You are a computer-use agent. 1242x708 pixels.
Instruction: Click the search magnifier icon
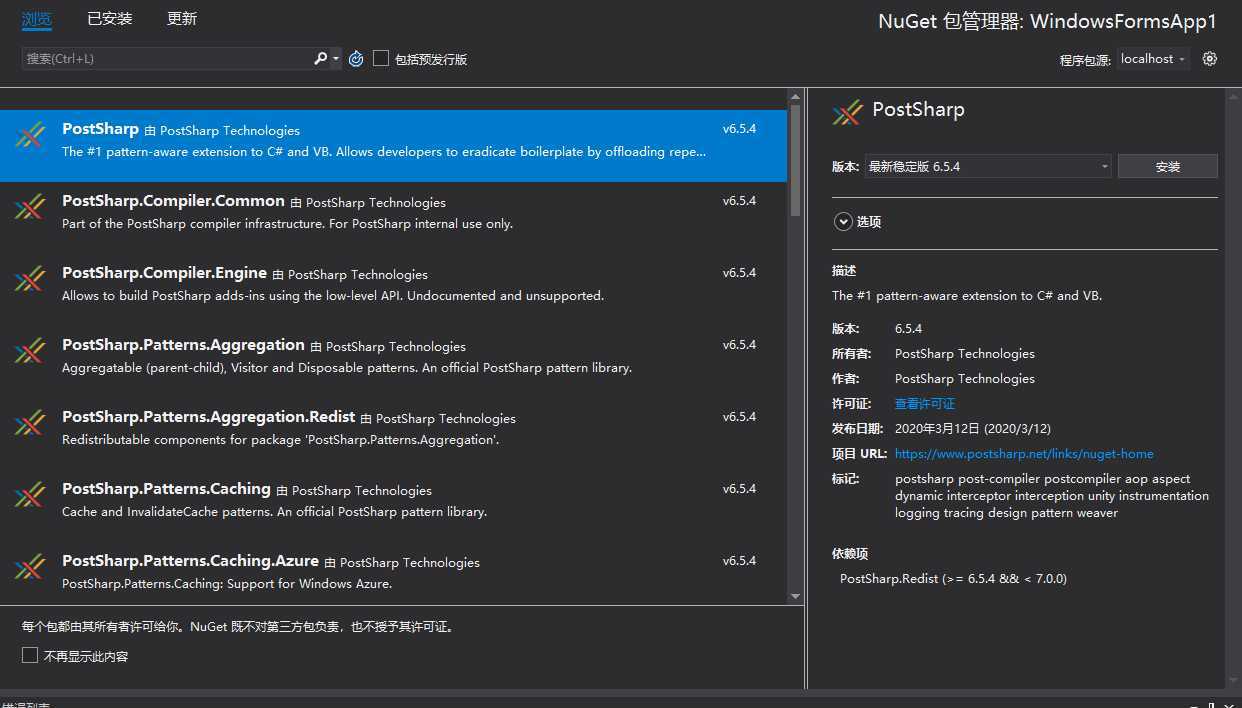320,59
